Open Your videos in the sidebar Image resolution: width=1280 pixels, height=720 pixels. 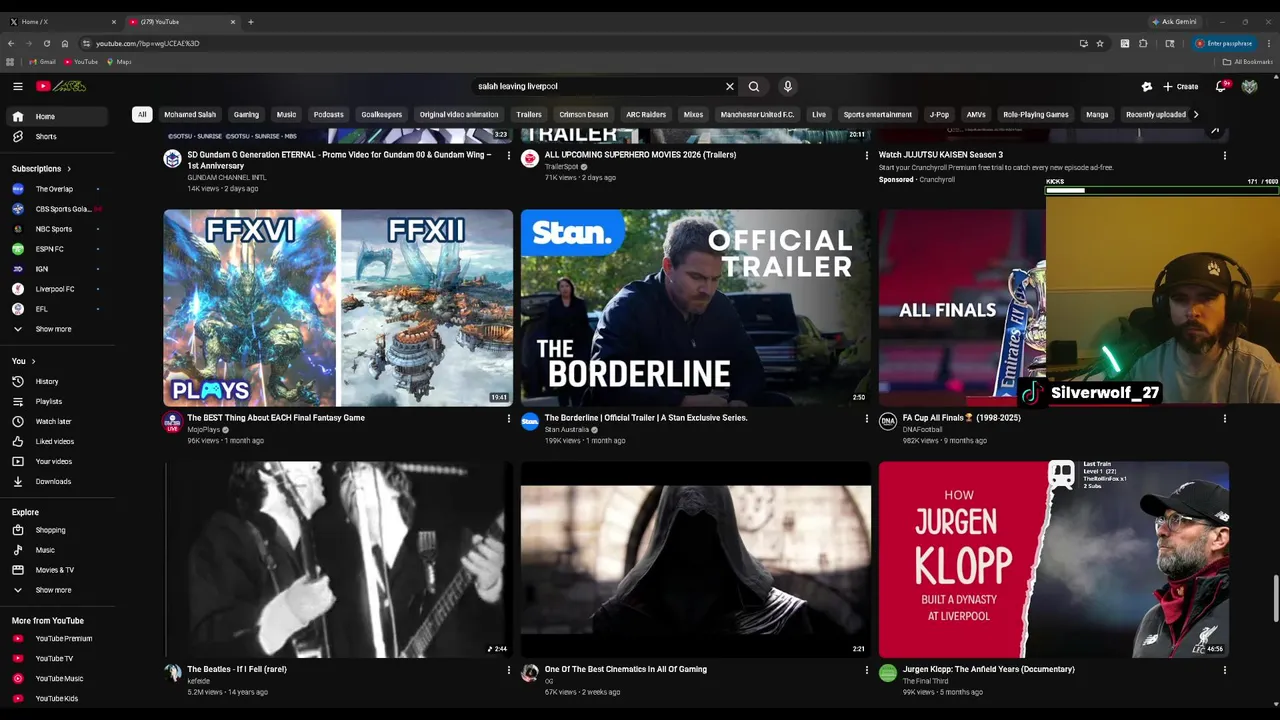point(57,461)
